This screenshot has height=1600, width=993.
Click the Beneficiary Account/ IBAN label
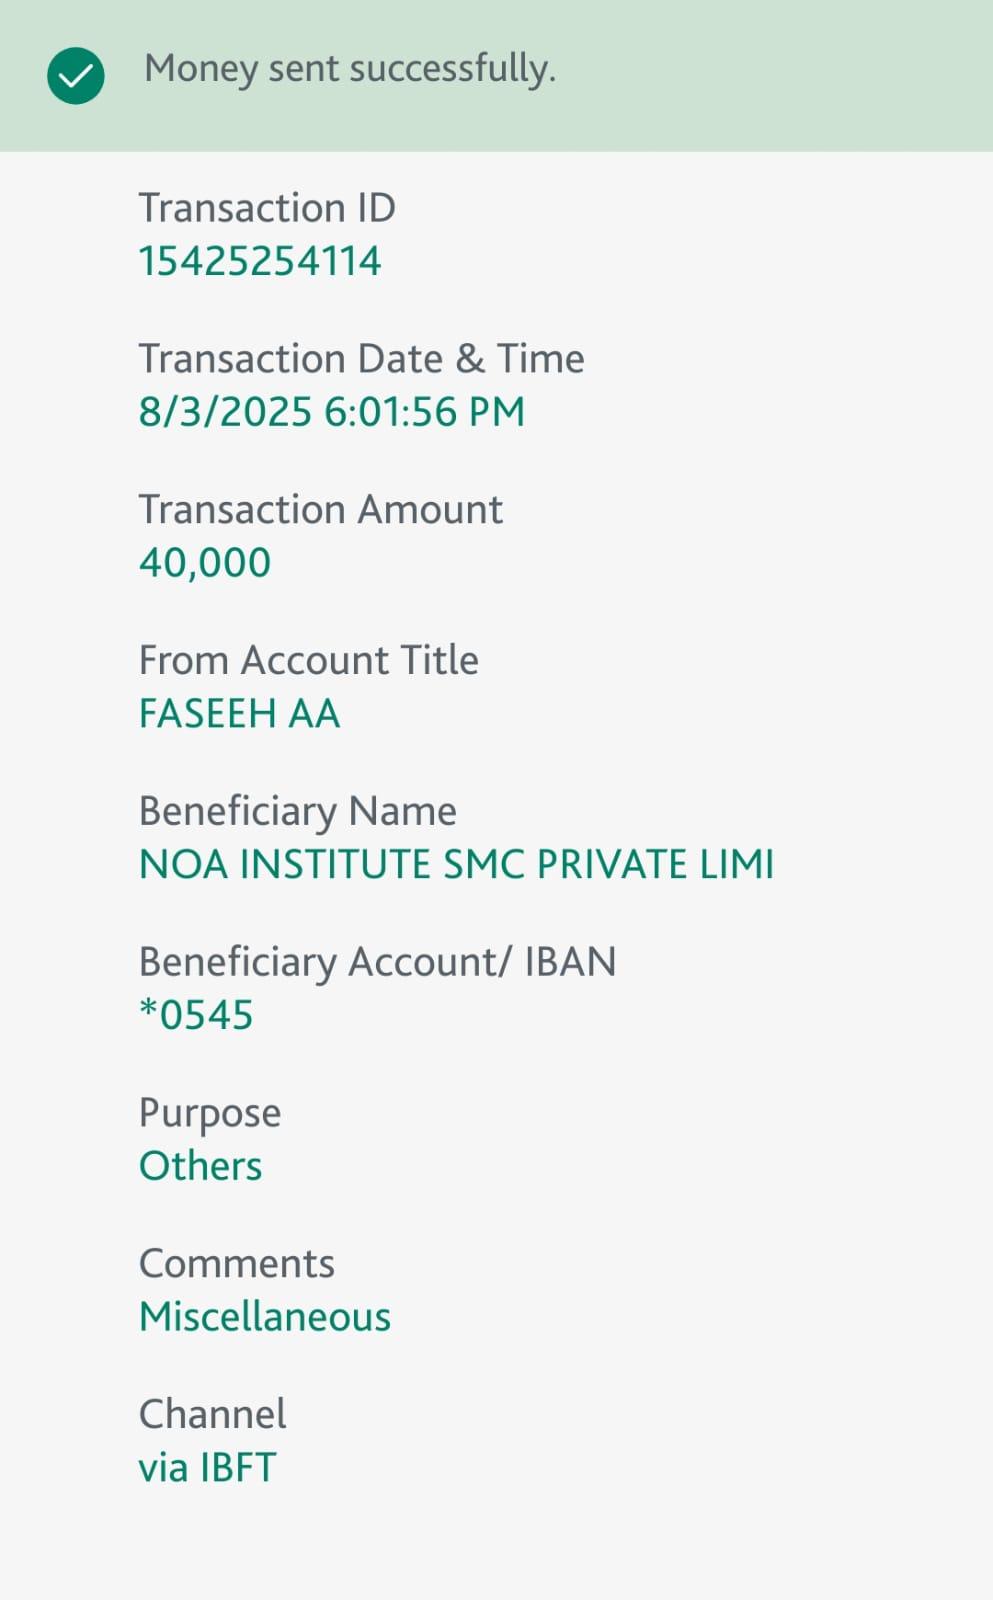(377, 962)
